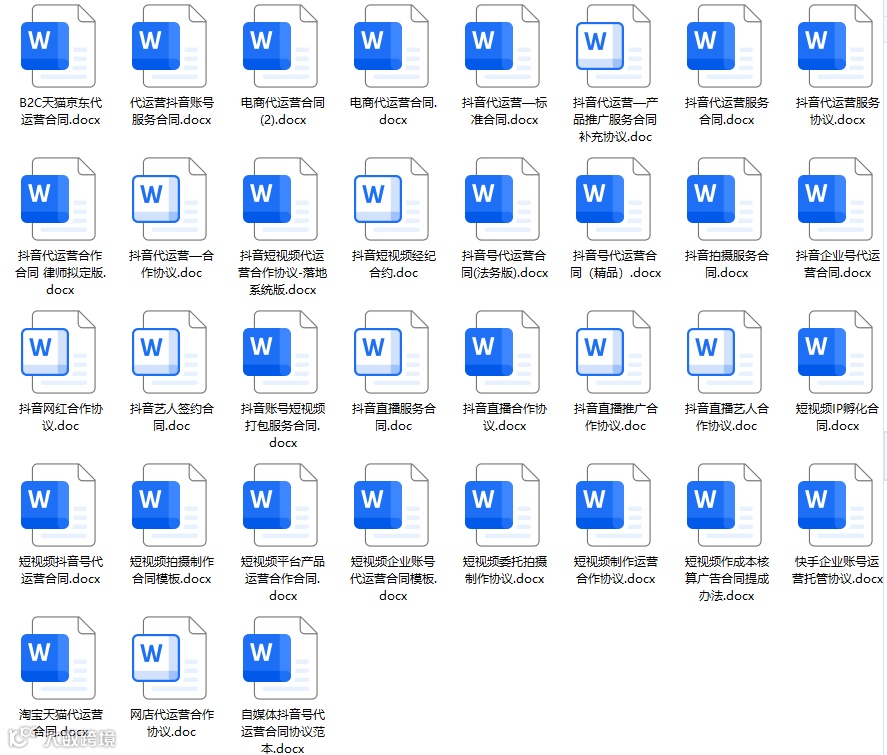Click the label 短视频制作运营合作协议.docx
887x755 pixels.
coord(615,570)
